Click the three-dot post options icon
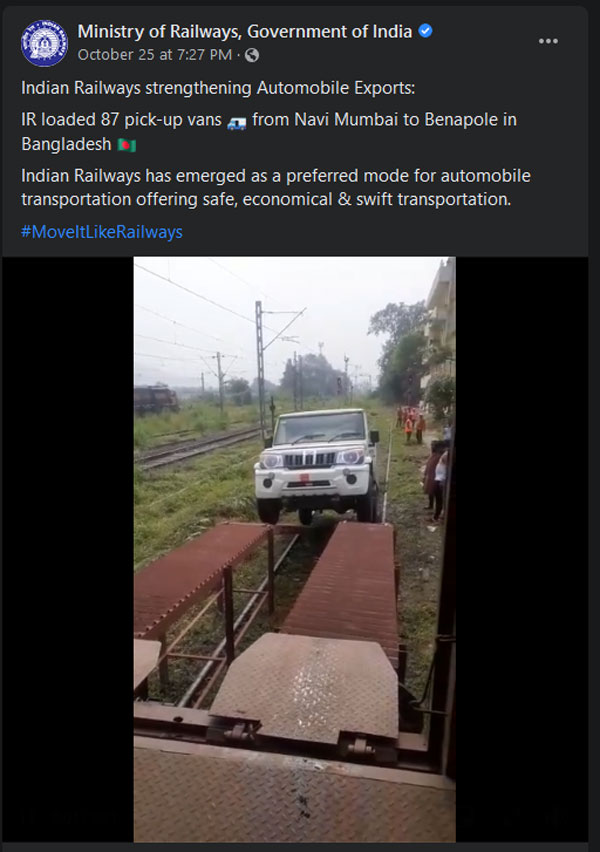Viewport: 600px width, 852px height. point(547,40)
